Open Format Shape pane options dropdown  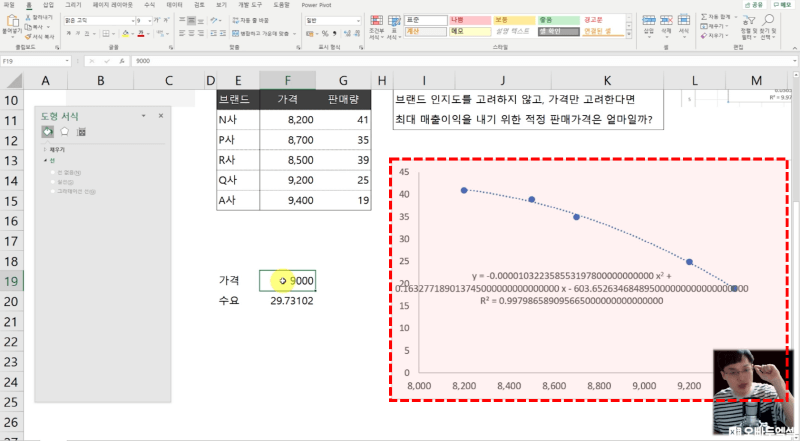click(143, 116)
